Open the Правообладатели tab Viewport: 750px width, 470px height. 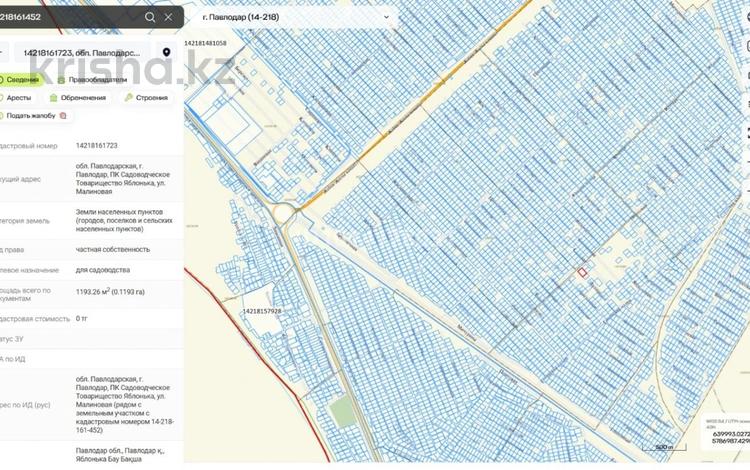click(x=92, y=80)
